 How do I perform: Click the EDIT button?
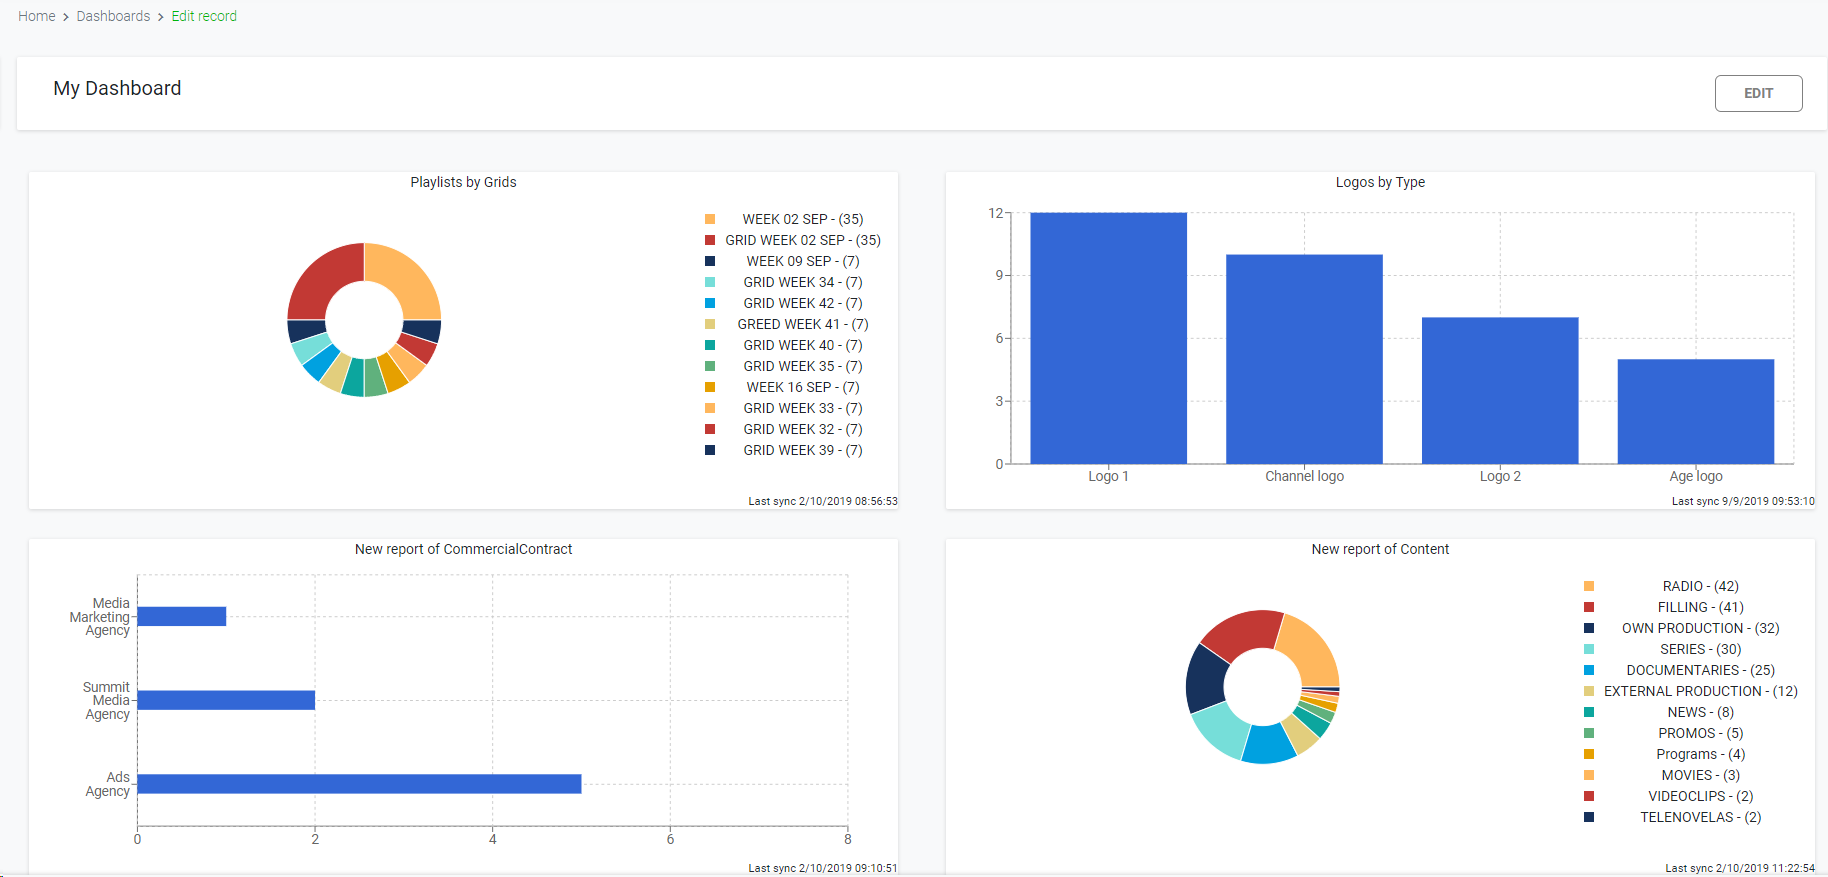pos(1758,93)
